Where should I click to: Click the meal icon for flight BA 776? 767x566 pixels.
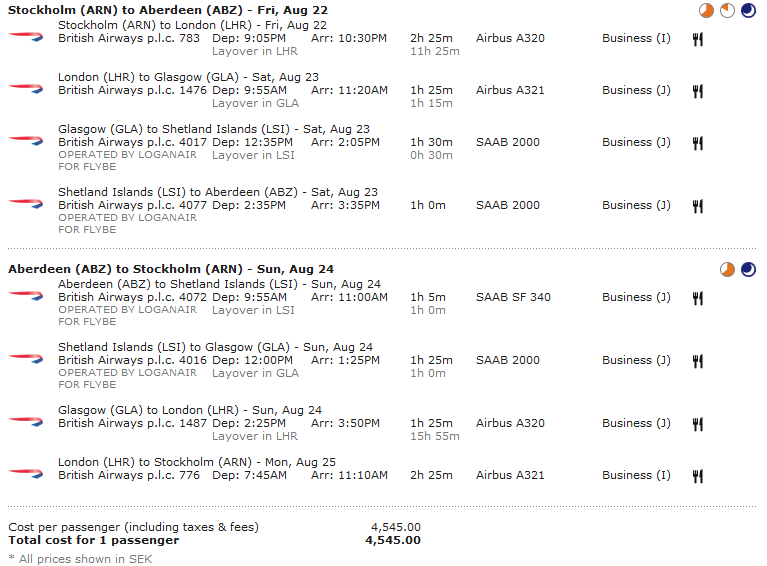(698, 476)
